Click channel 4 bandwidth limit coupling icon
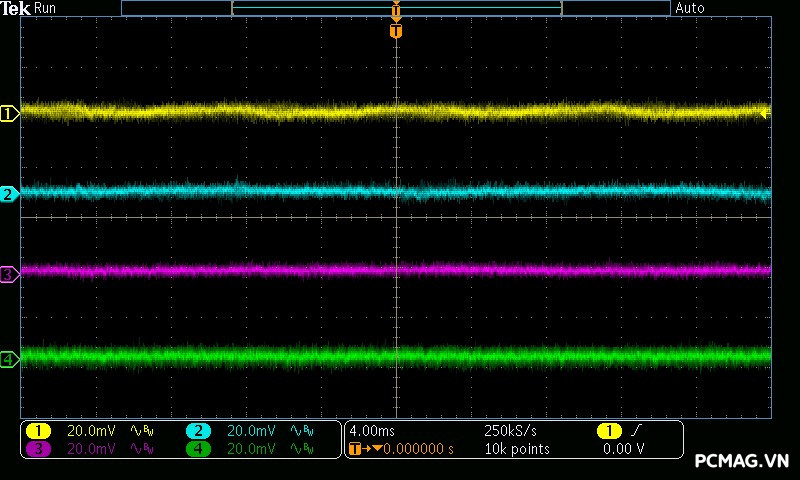800x480 pixels. coord(302,449)
